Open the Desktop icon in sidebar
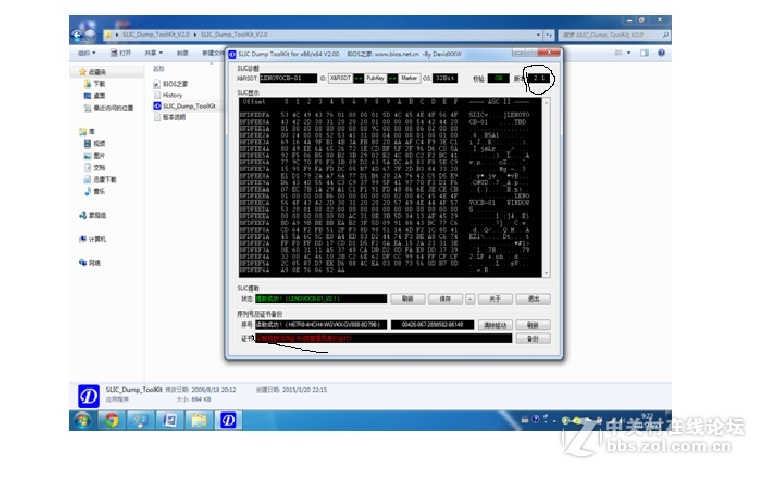The width and height of the screenshot is (768, 480). (88, 96)
